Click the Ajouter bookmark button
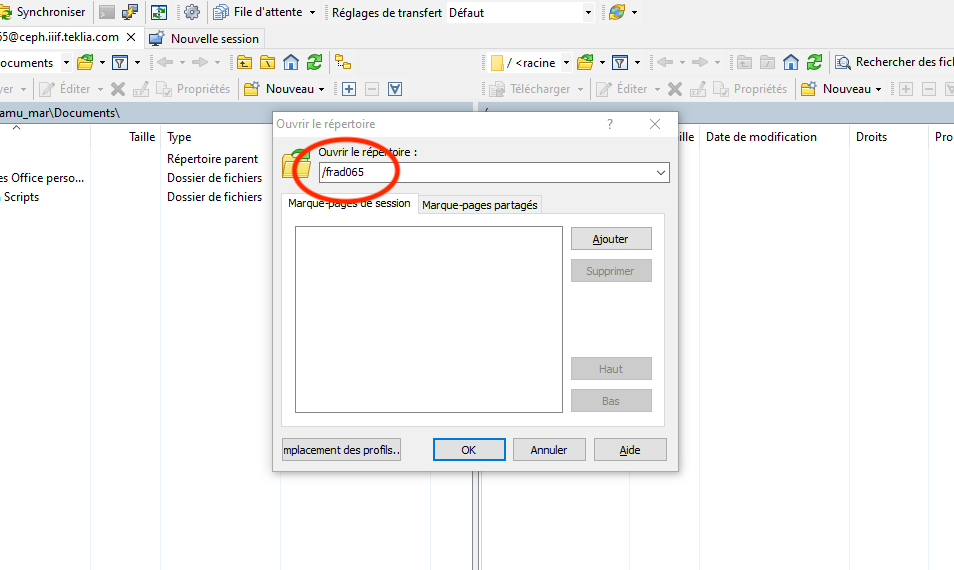 (611, 239)
